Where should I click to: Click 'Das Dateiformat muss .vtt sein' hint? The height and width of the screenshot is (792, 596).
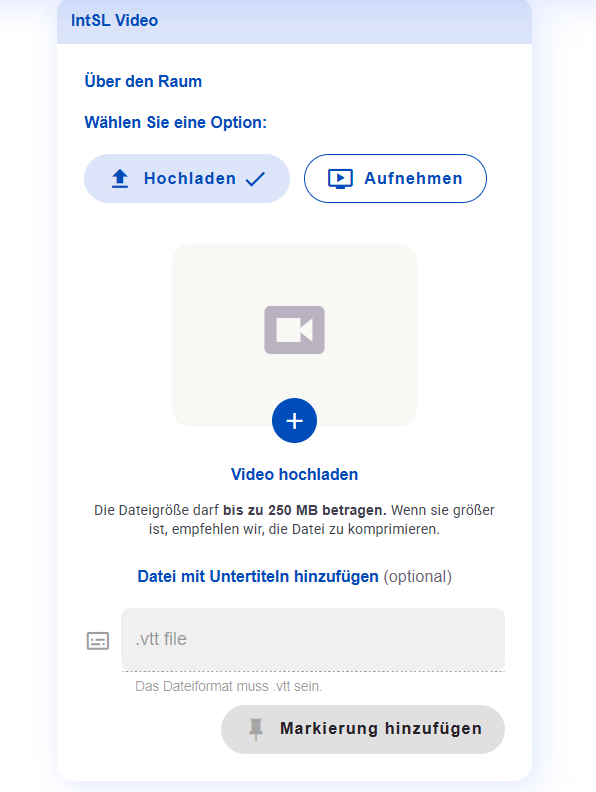click(228, 686)
